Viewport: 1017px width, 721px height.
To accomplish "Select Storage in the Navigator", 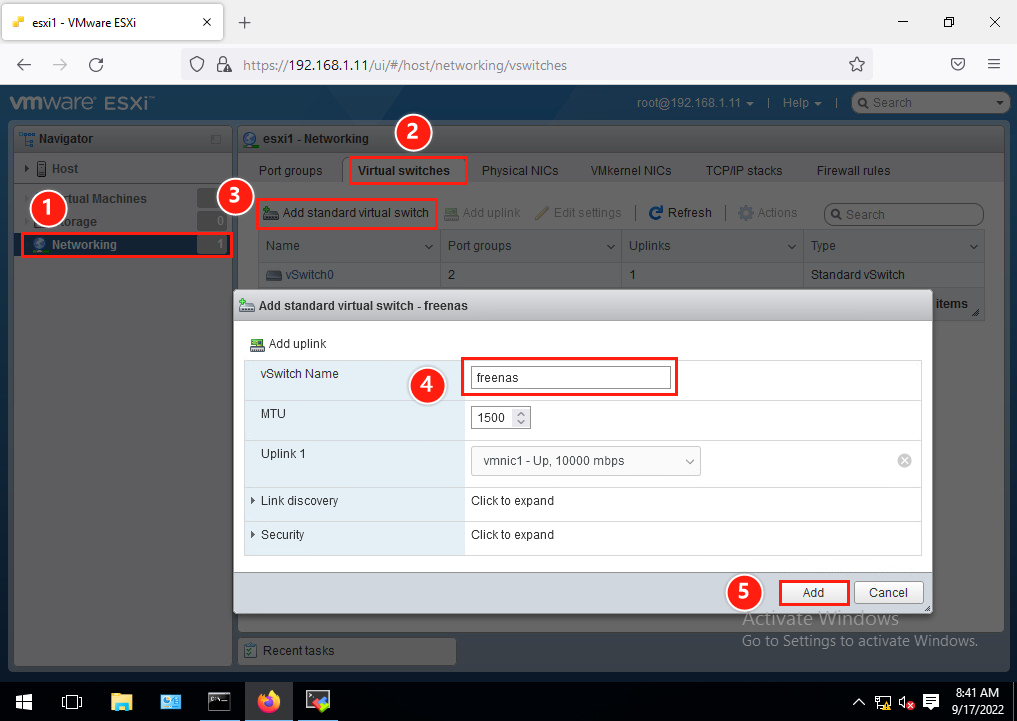I will (x=86, y=221).
